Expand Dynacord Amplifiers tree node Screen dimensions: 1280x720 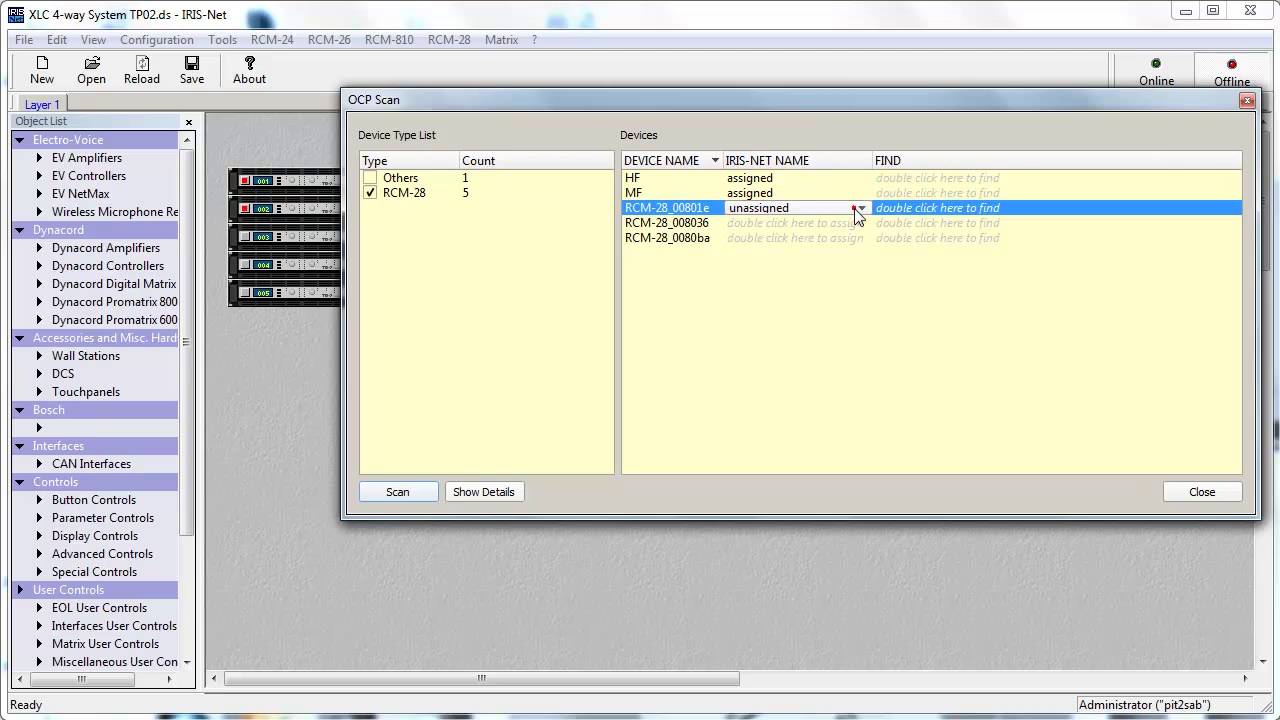pos(39,248)
